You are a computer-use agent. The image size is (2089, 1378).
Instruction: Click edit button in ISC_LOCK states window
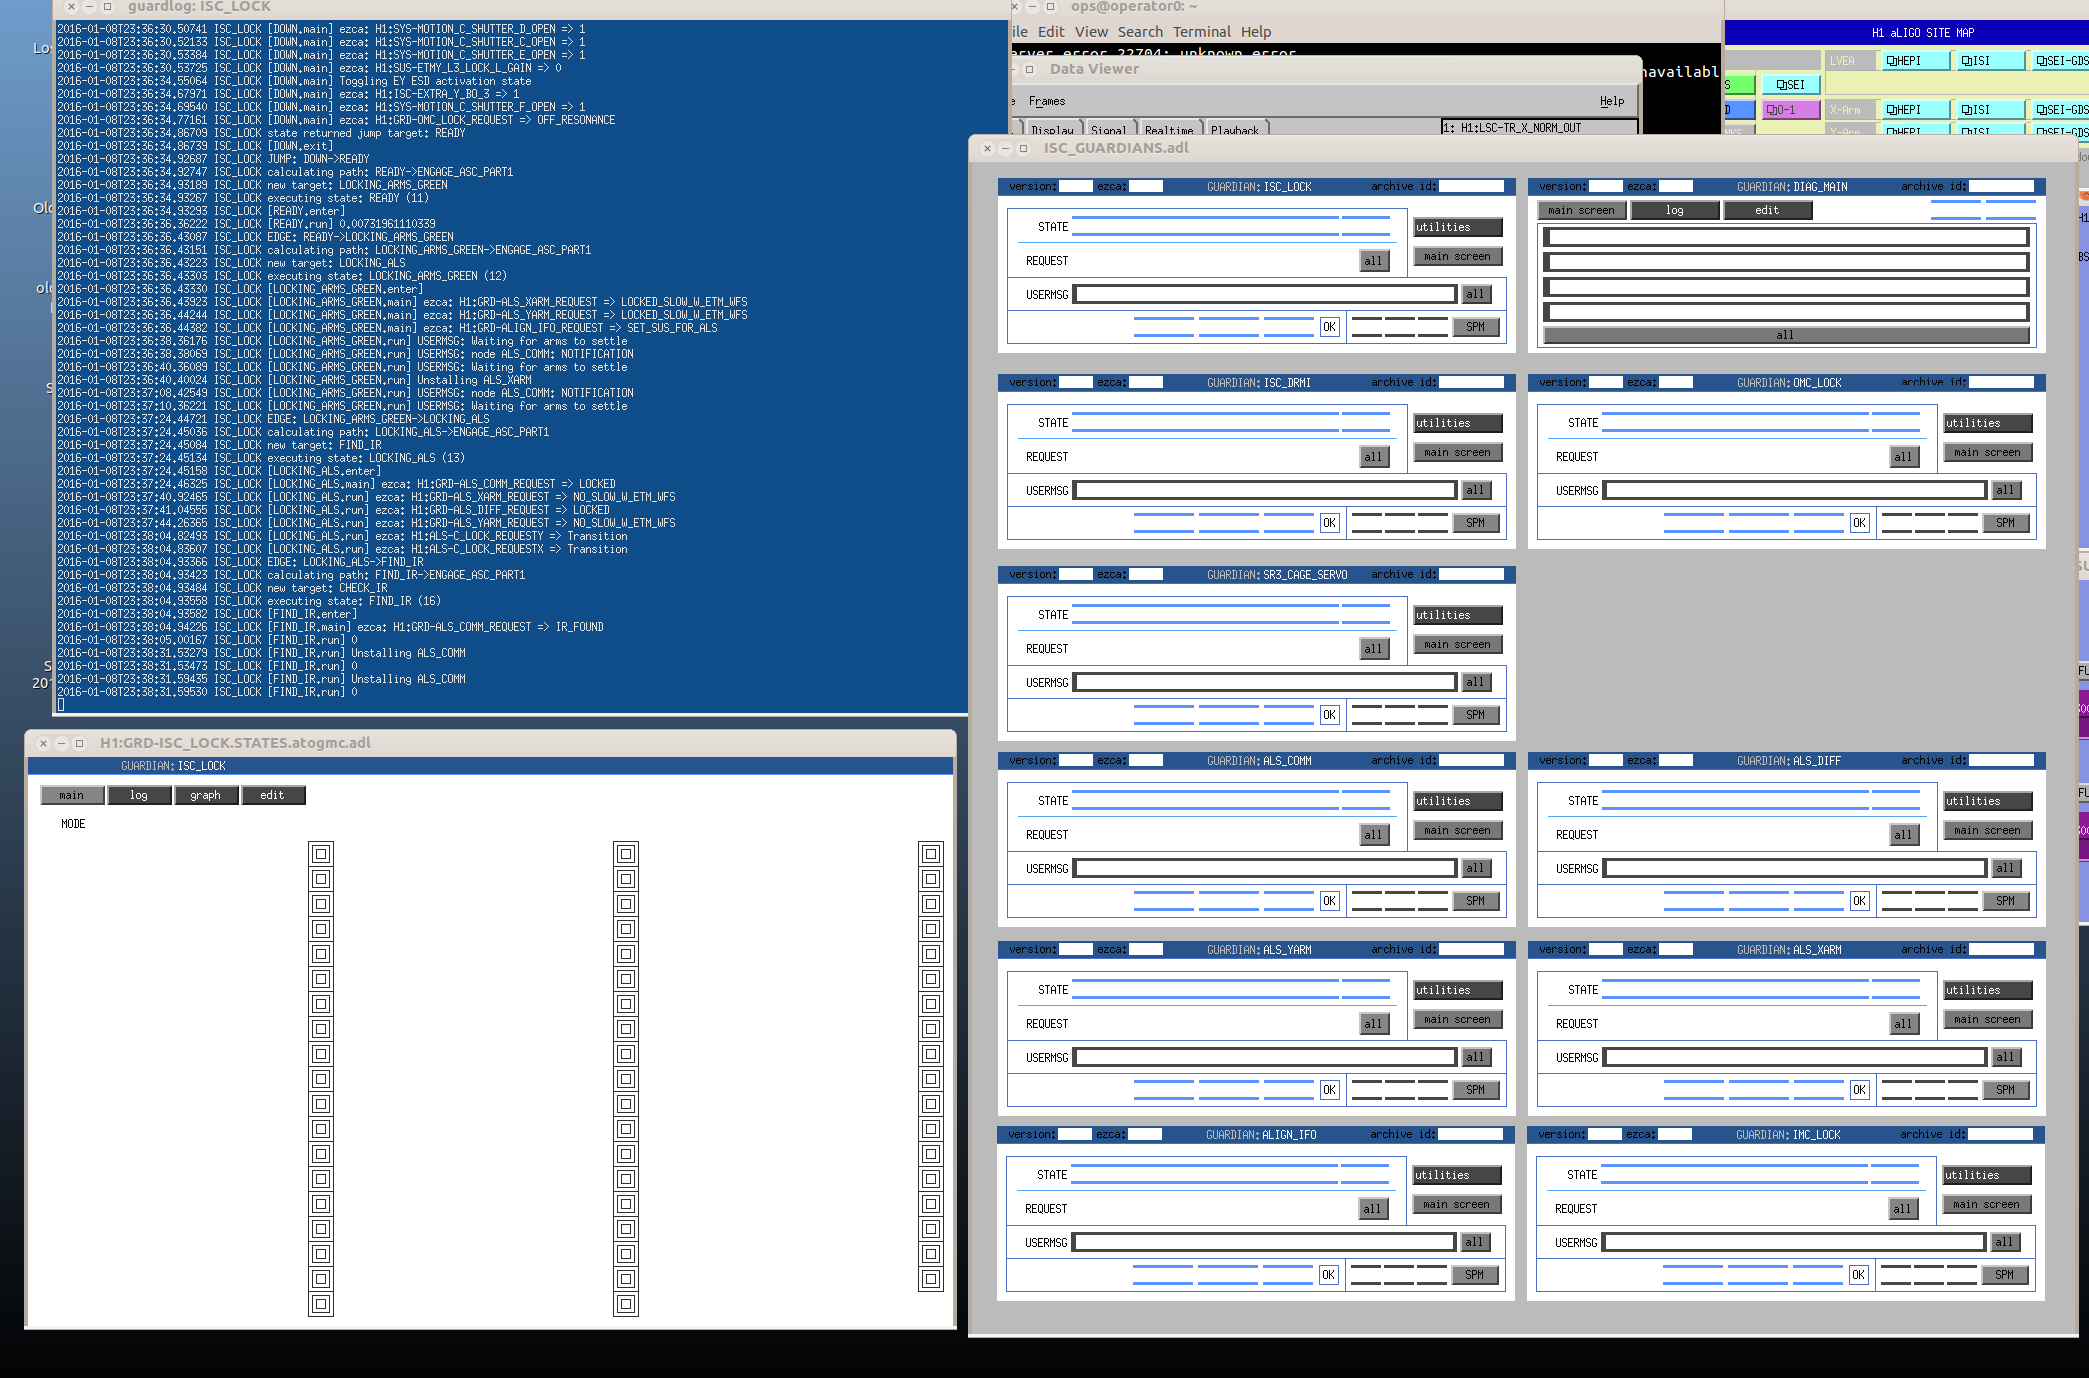tap(273, 795)
